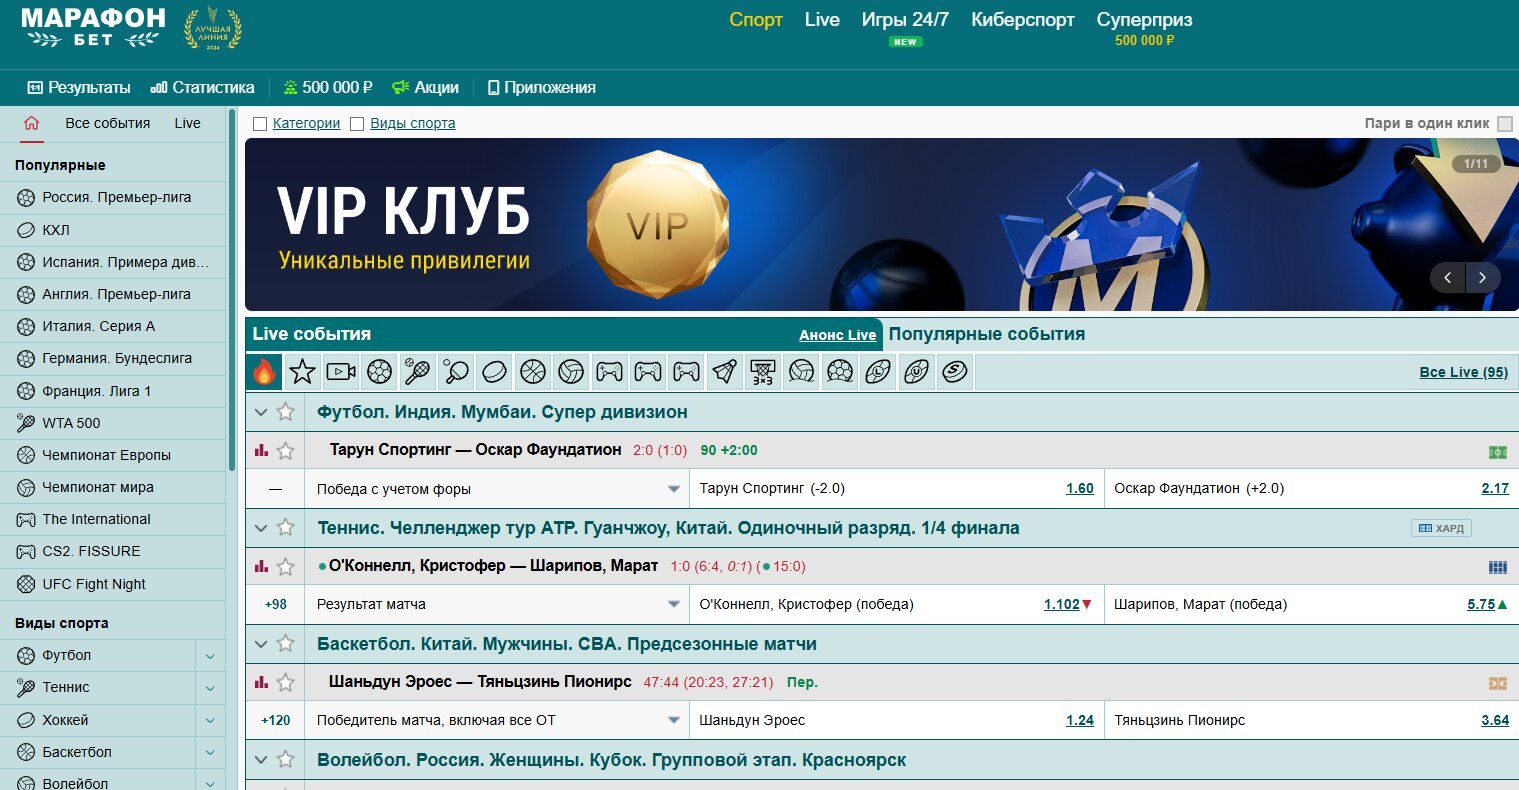Viewport: 1519px width, 790px height.
Task: Show favorites via the star filter icon
Action: [x=302, y=372]
